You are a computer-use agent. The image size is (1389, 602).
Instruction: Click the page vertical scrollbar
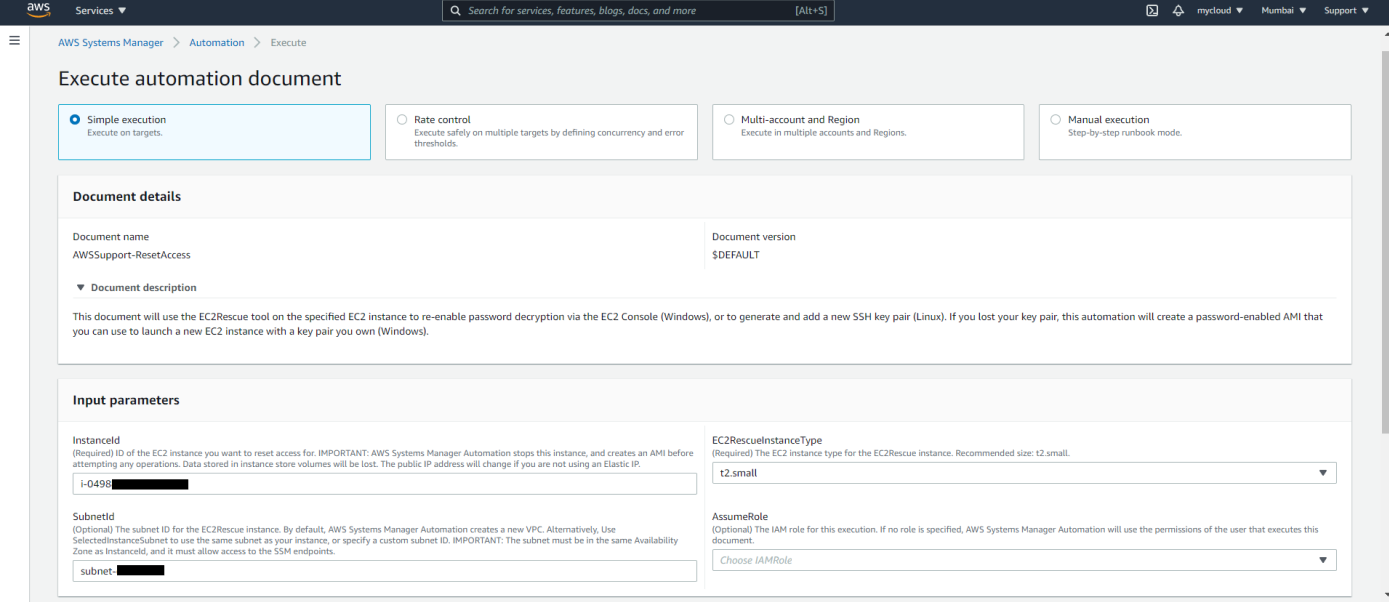[1383, 240]
